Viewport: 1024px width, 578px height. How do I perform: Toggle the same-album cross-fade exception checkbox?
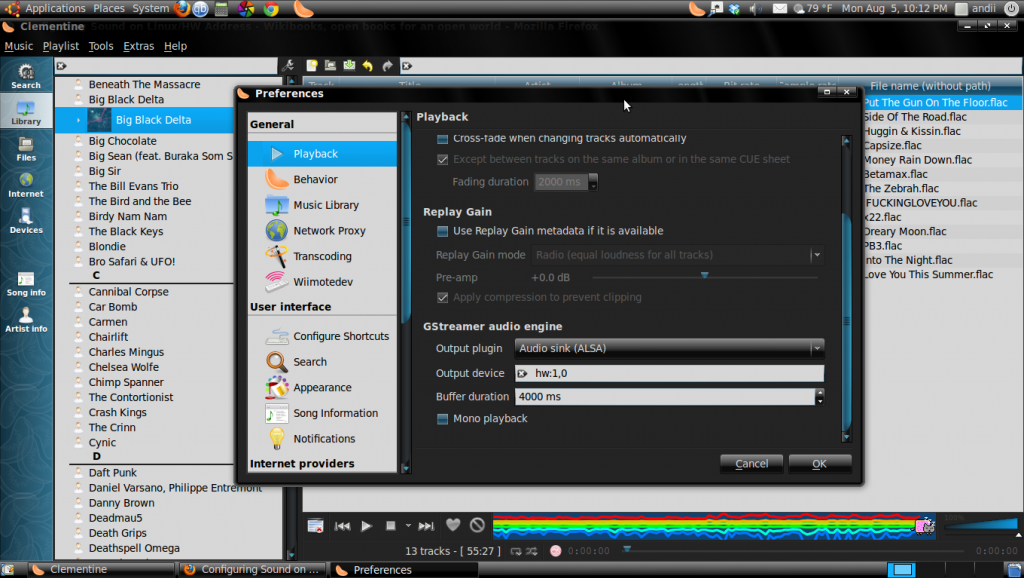pyautogui.click(x=442, y=159)
